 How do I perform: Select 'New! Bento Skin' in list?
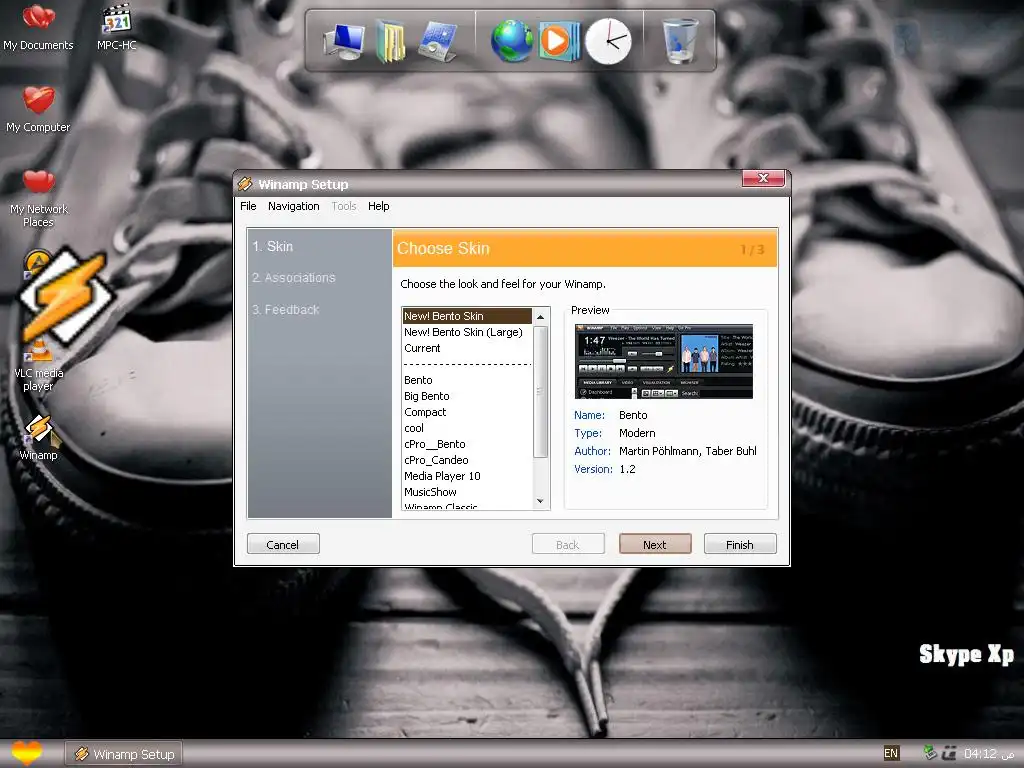pos(467,316)
